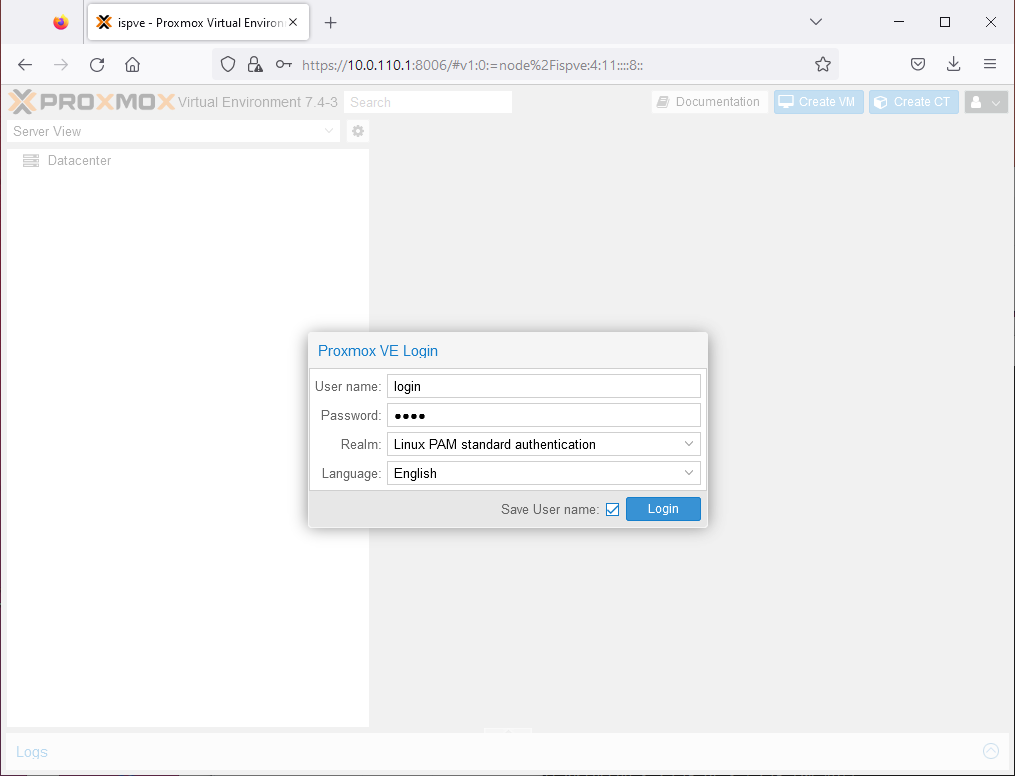Open the Firefox home page
This screenshot has height=776, width=1015.
tap(133, 65)
